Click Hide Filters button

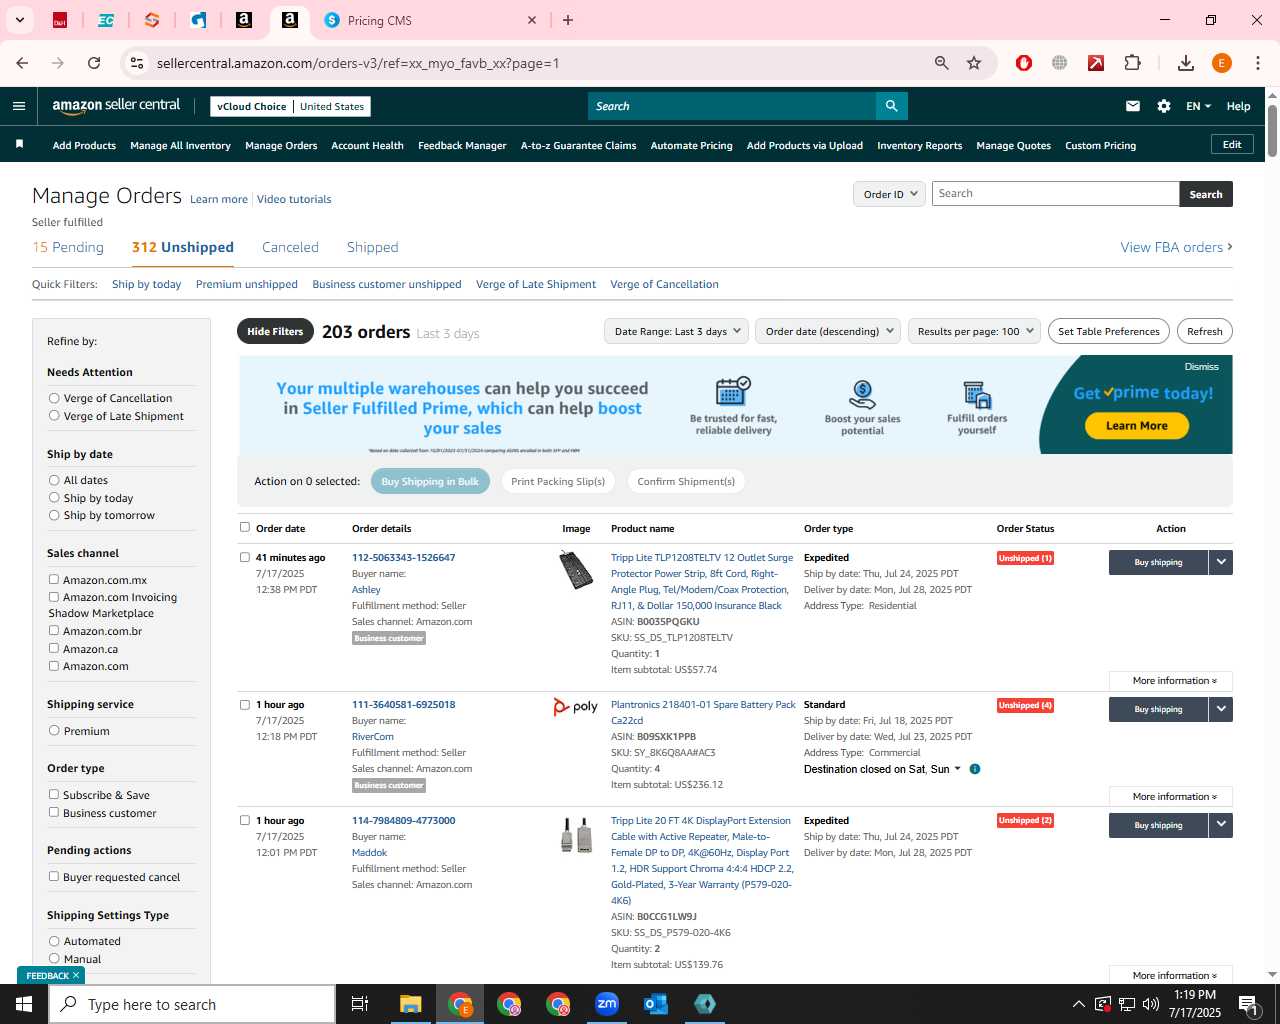pyautogui.click(x=275, y=331)
